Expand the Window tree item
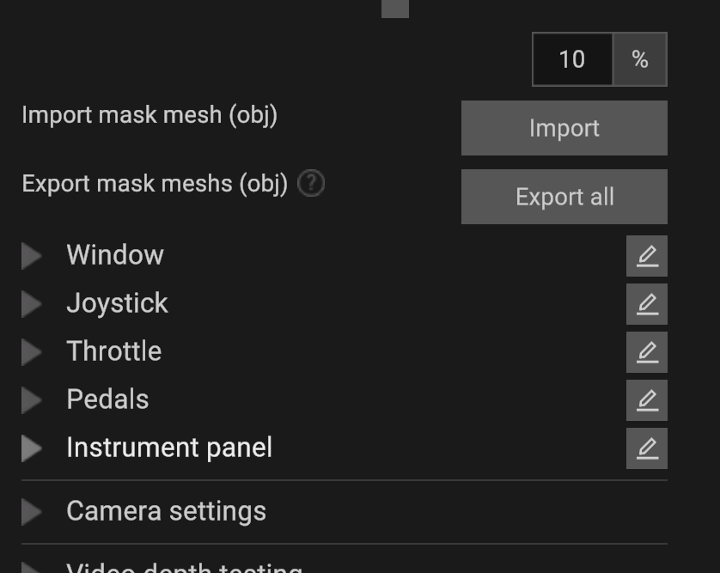Image resolution: width=720 pixels, height=574 pixels. (x=32, y=256)
